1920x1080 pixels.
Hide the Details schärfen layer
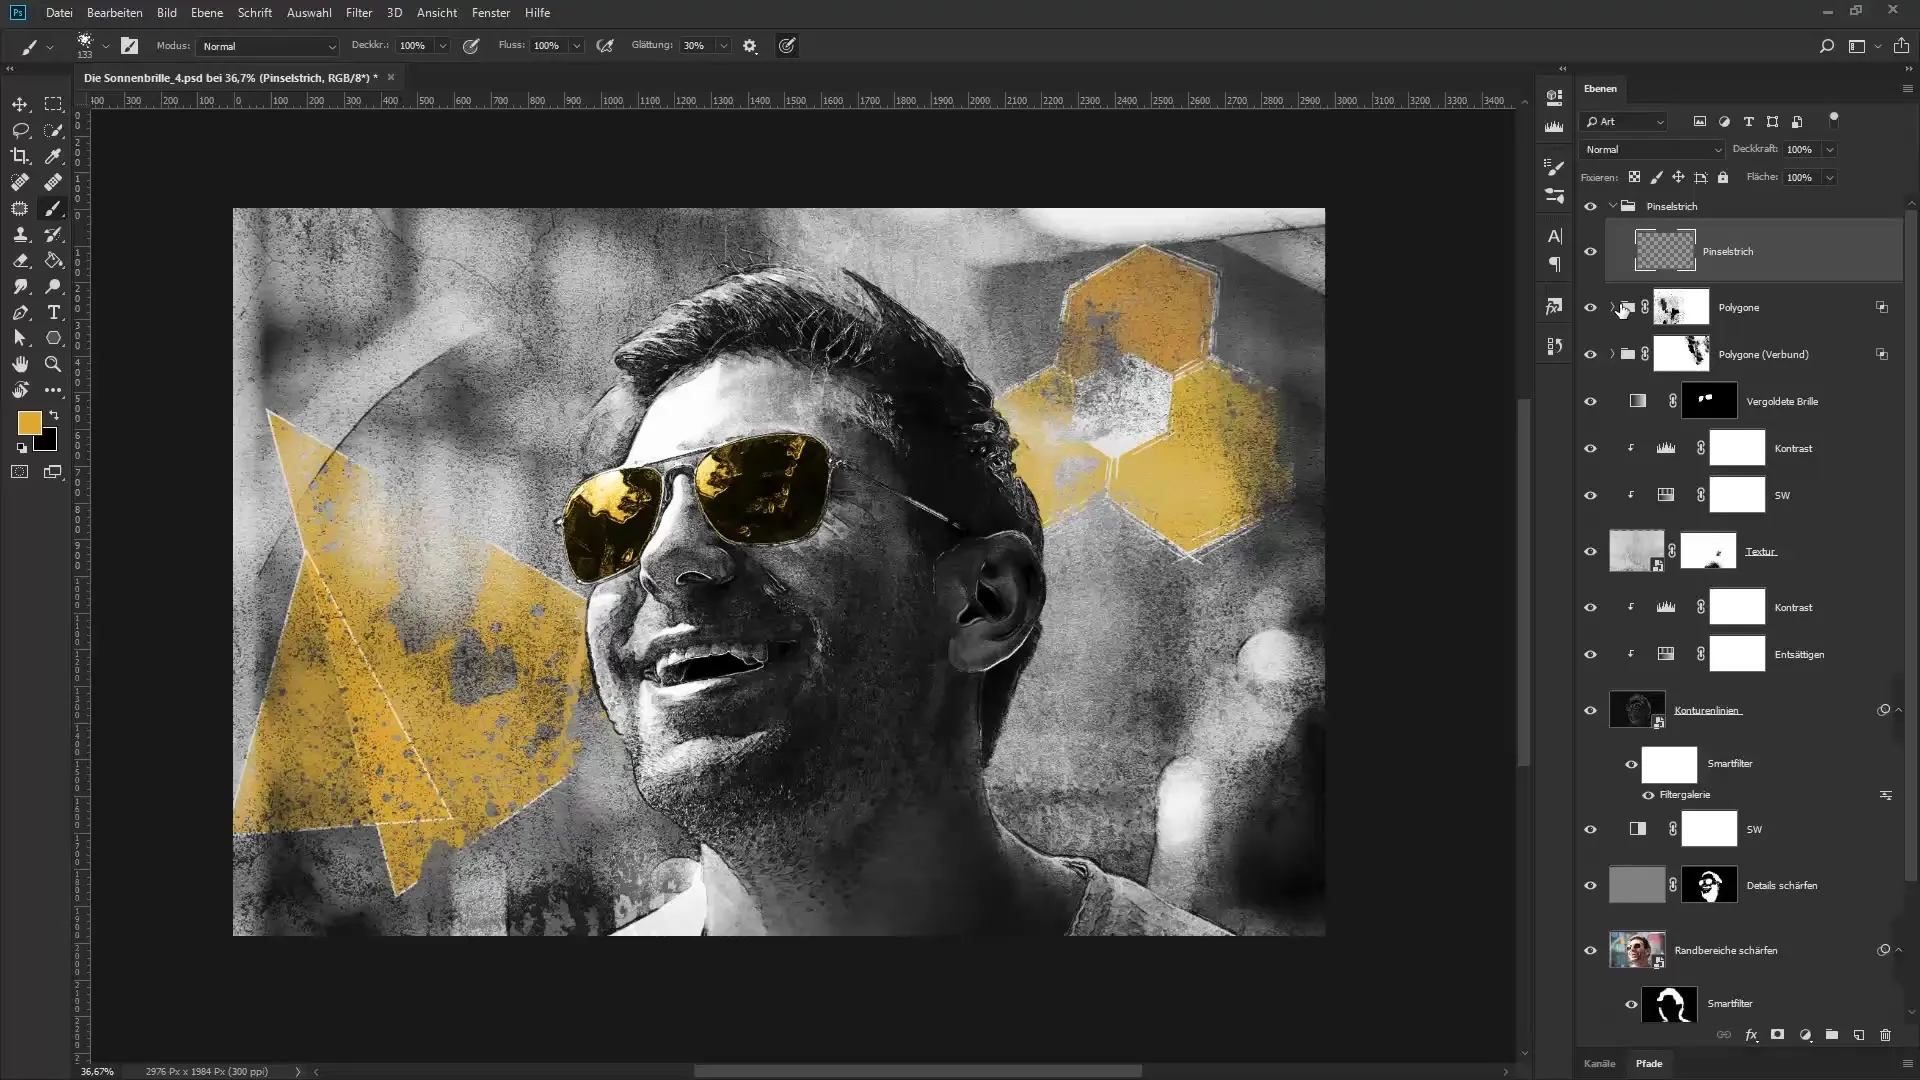tap(1590, 885)
